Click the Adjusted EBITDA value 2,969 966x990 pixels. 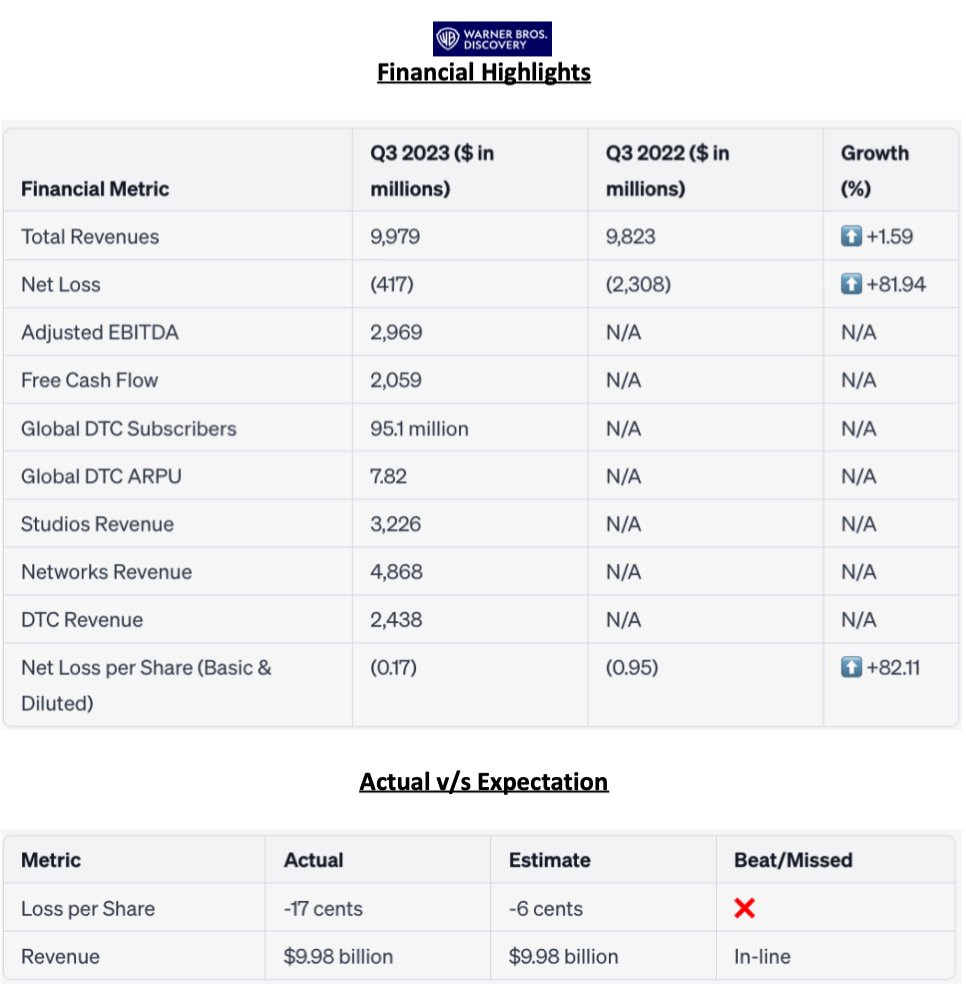point(396,333)
